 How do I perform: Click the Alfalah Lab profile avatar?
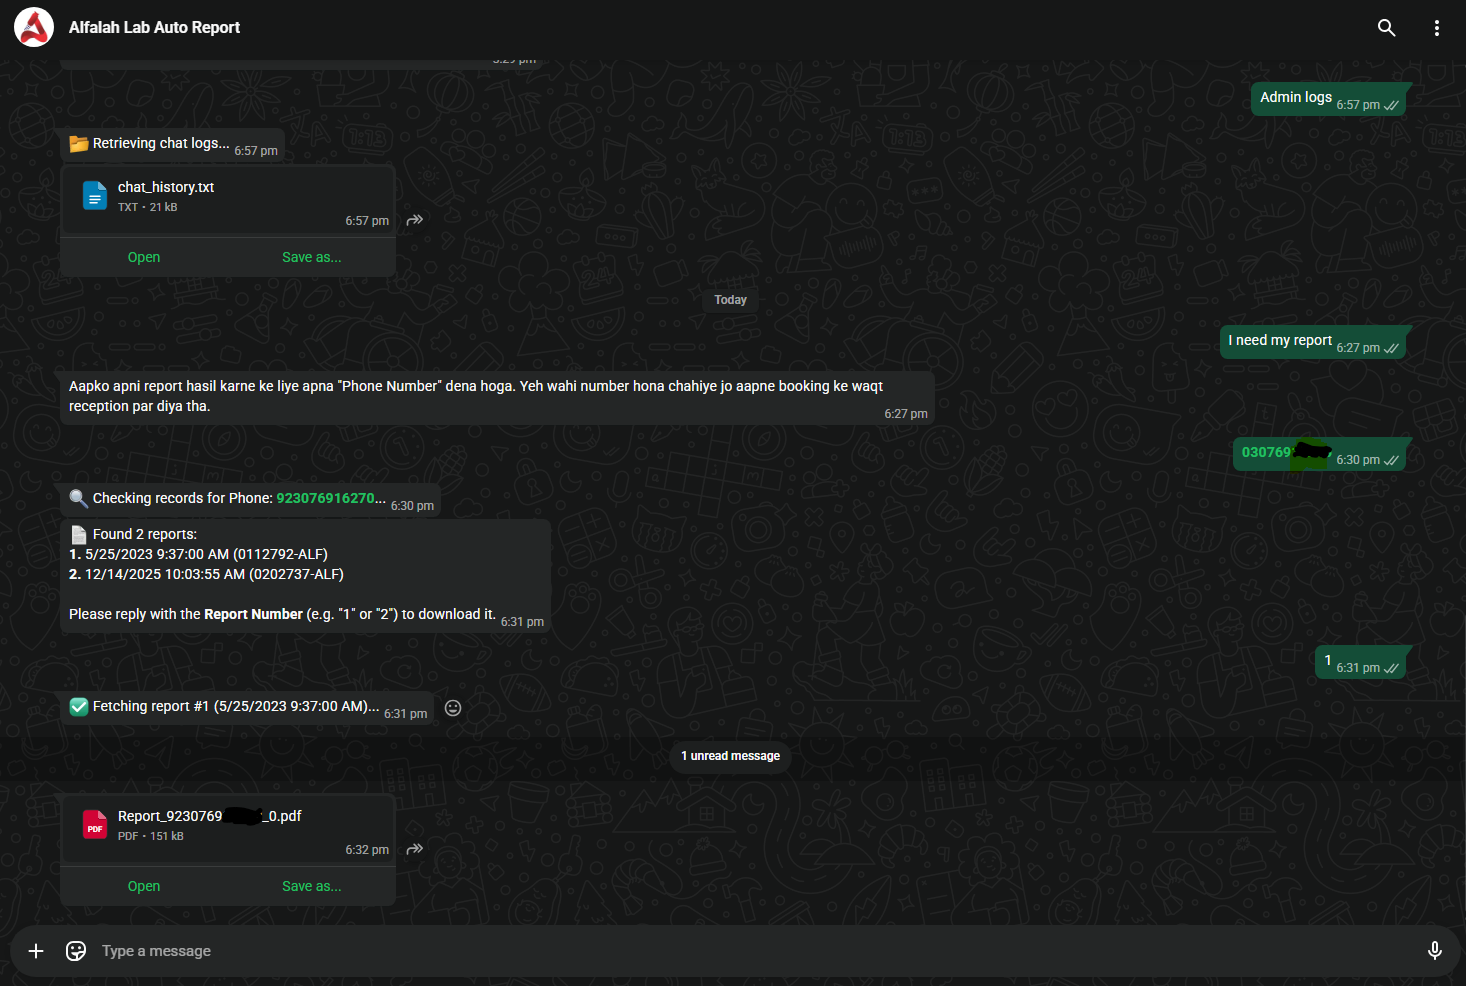click(x=34, y=28)
